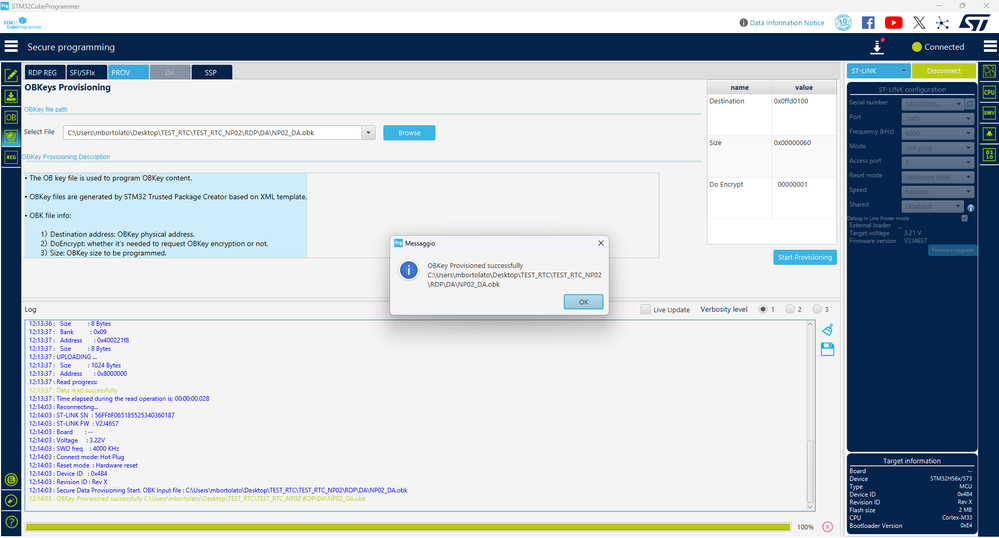Open the Port SWD dropdown

pos(938,118)
